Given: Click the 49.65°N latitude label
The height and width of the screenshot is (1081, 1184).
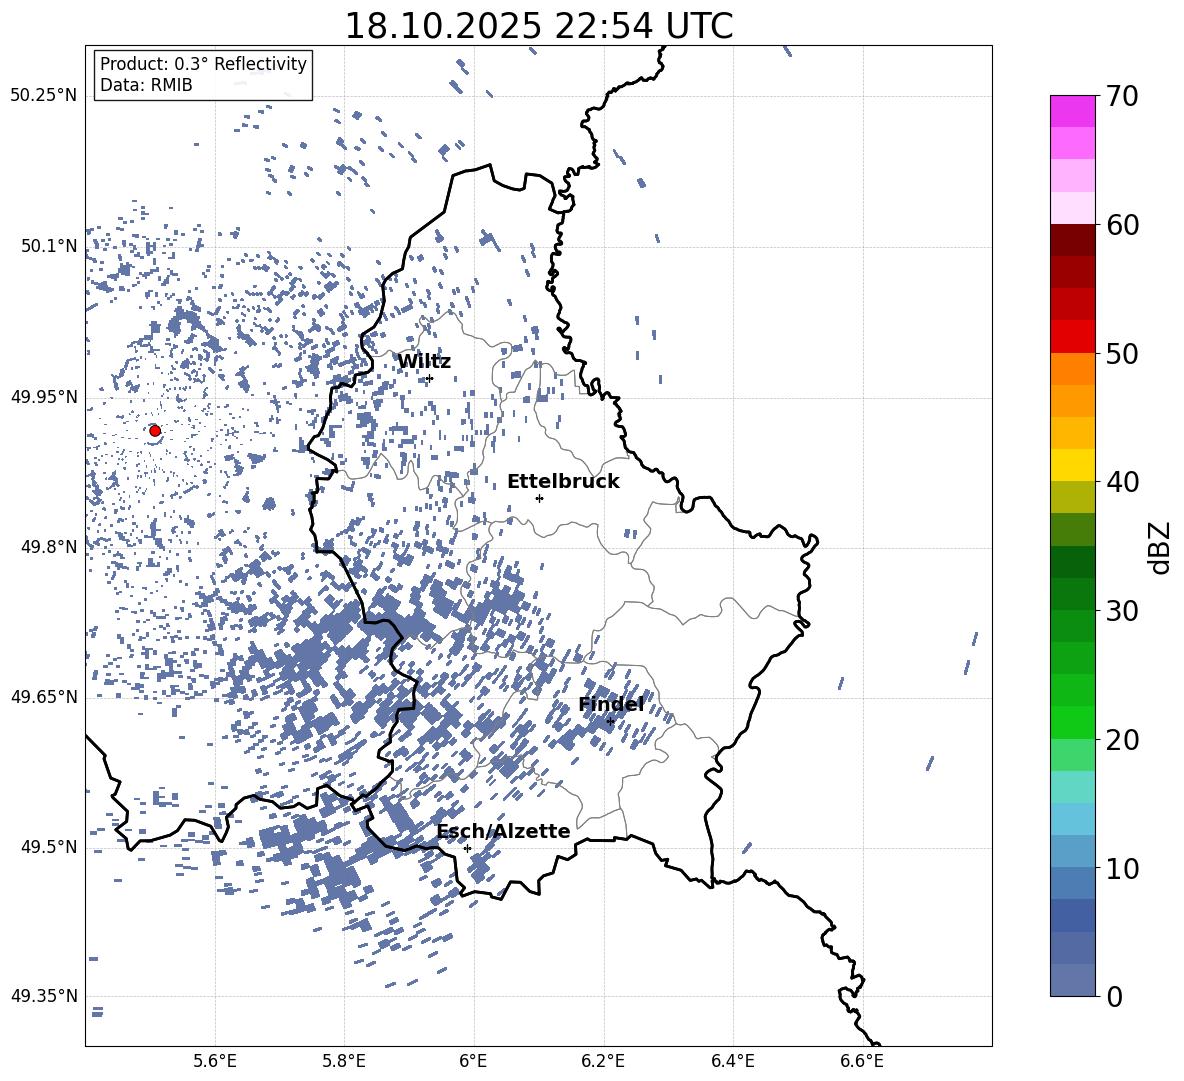Looking at the screenshot, I should tap(44, 696).
